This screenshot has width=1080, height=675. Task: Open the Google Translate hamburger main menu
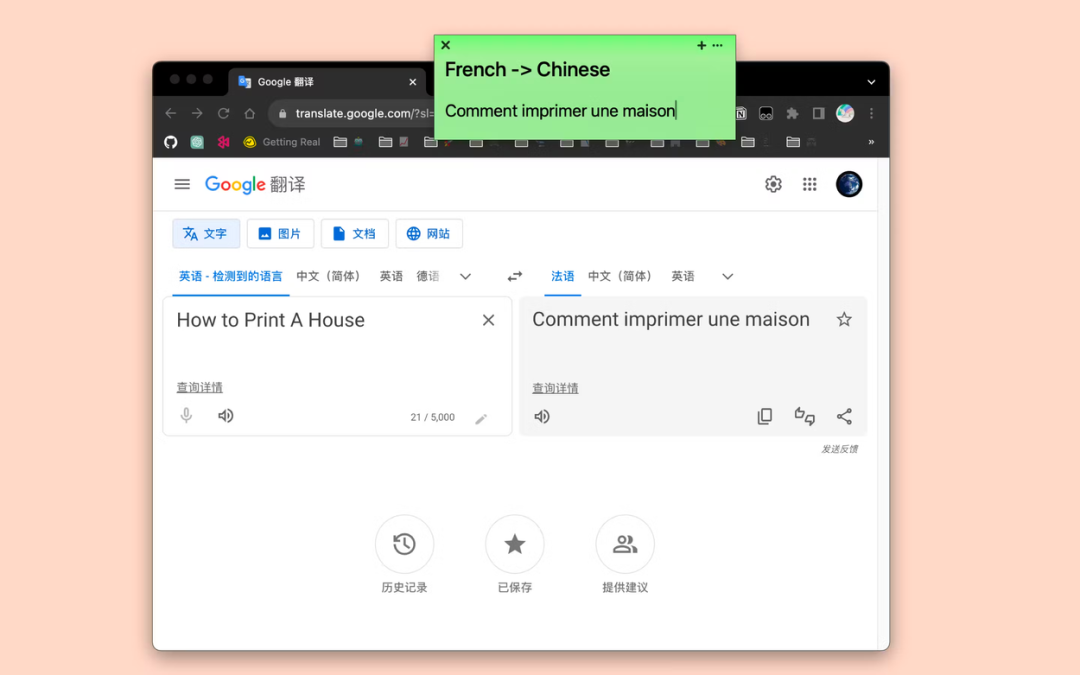(x=182, y=184)
